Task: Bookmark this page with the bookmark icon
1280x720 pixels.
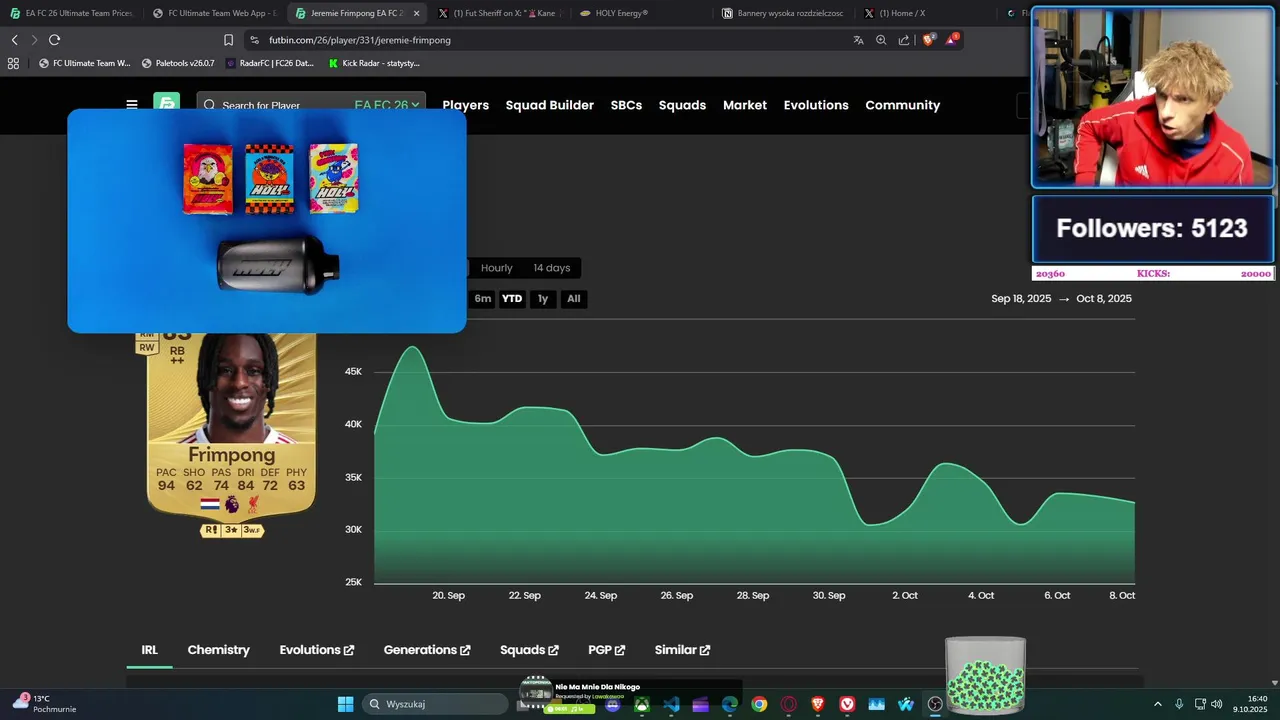Action: point(228,40)
